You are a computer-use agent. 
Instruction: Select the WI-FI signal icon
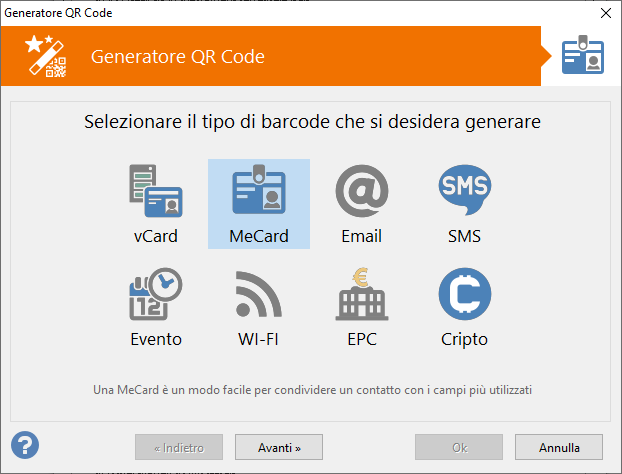point(258,295)
